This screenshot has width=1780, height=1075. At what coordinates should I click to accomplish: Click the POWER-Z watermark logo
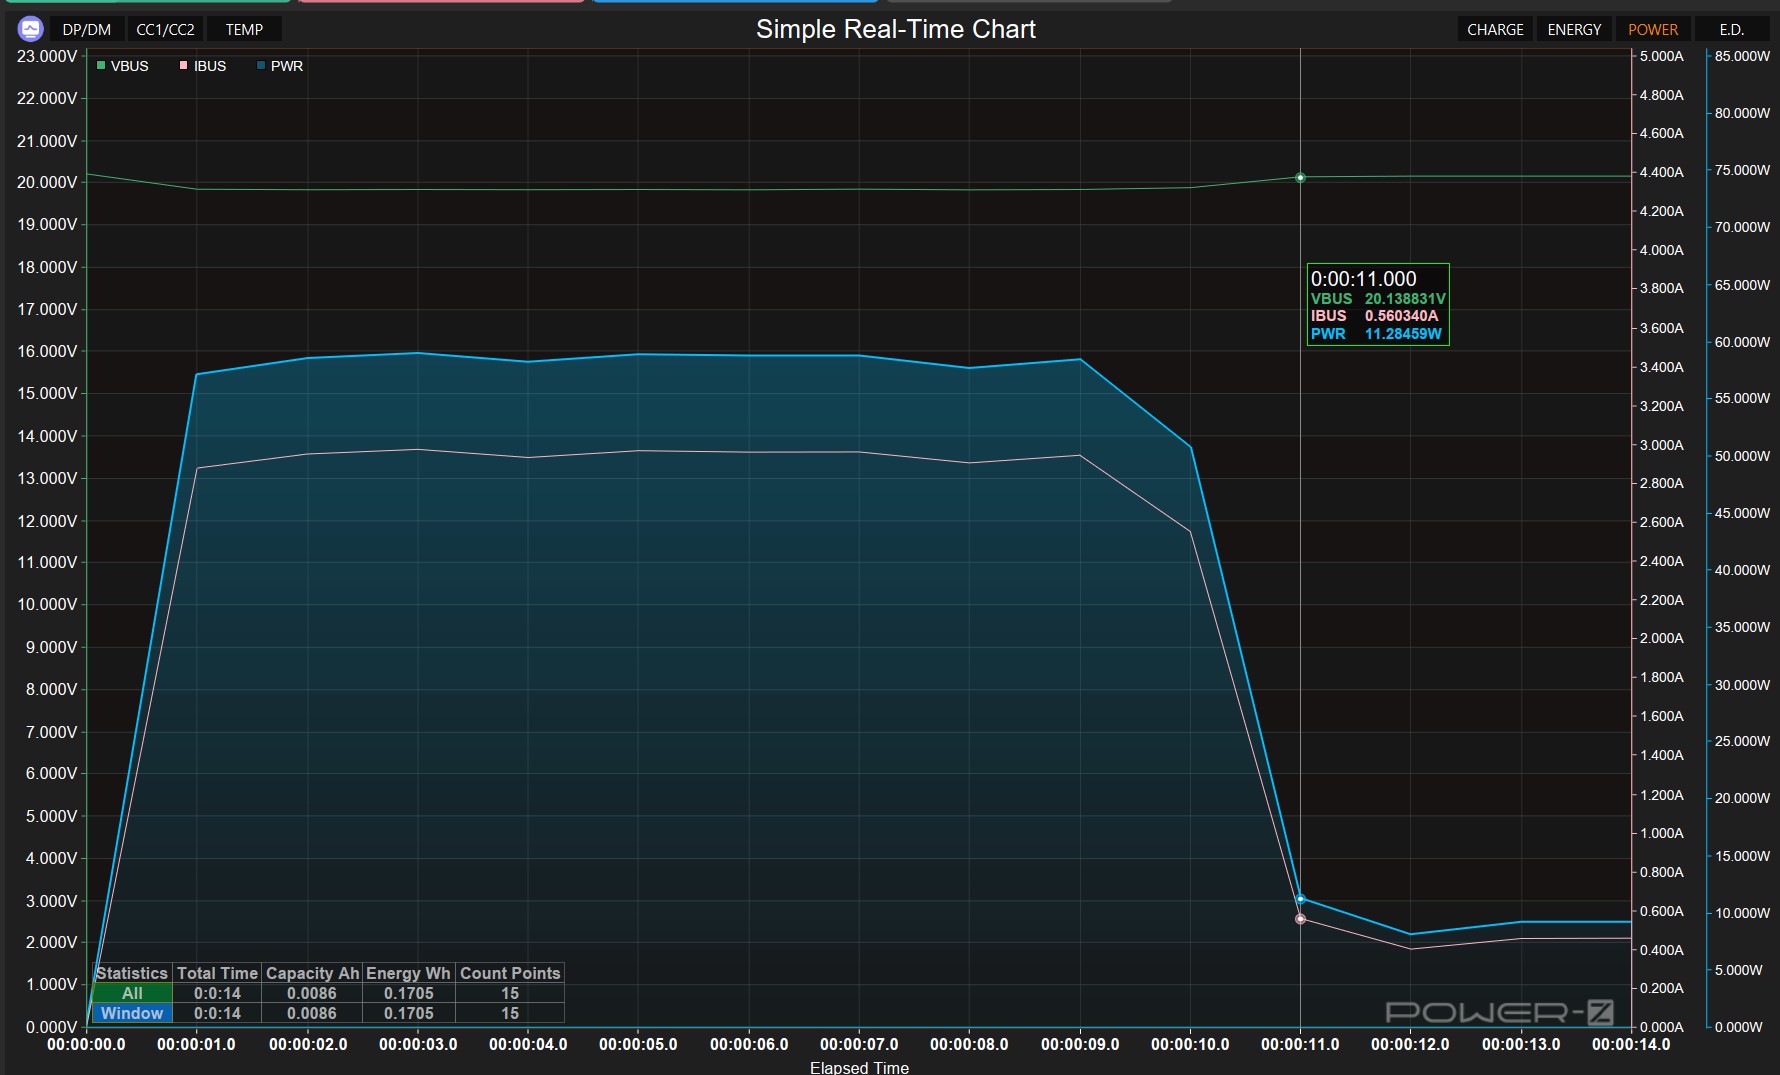point(1498,1012)
